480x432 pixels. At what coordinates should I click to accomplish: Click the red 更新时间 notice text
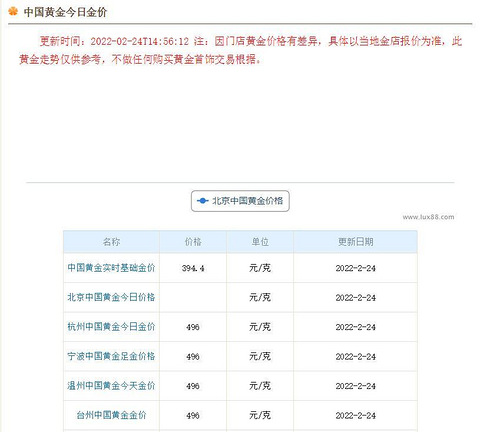(240, 50)
